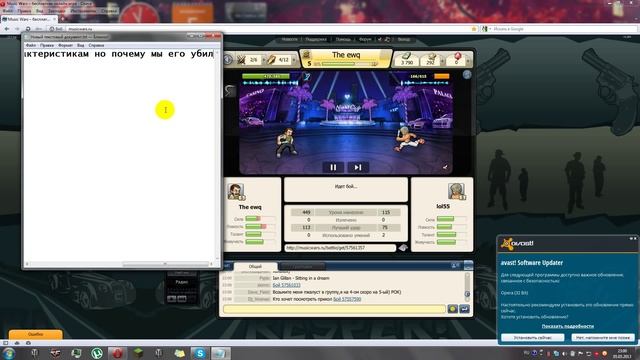Viewport: 640px width, 360px height.
Task: Click the copy battle link icon
Action: (403, 247)
